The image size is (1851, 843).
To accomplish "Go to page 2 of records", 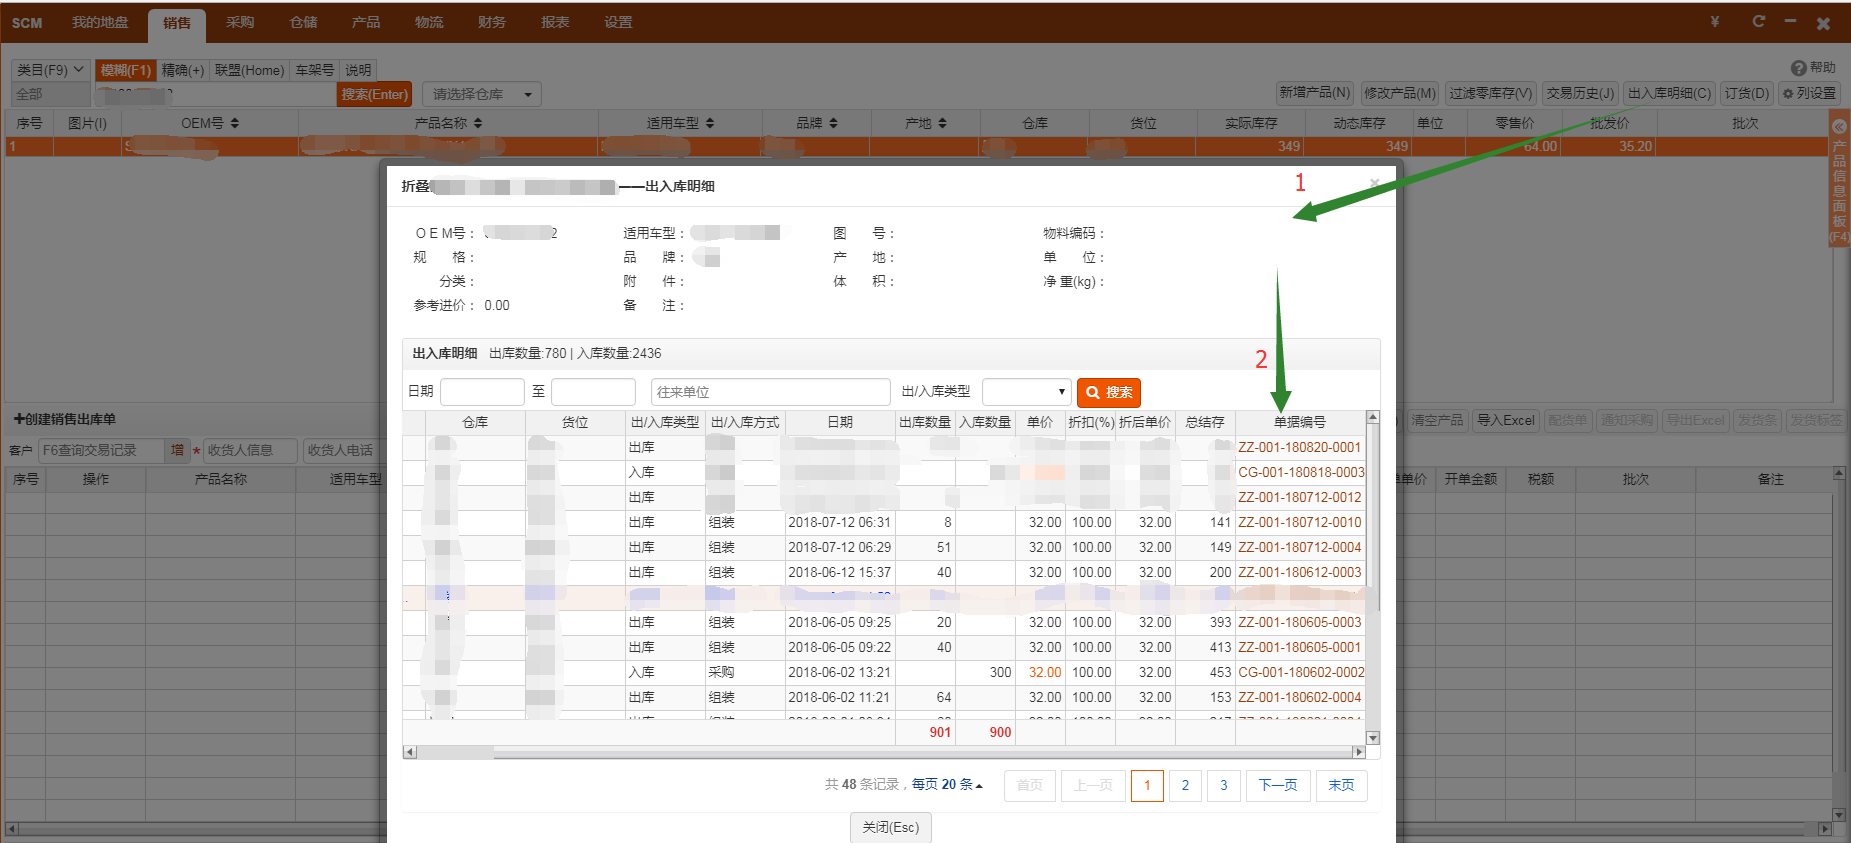I will click(1185, 785).
